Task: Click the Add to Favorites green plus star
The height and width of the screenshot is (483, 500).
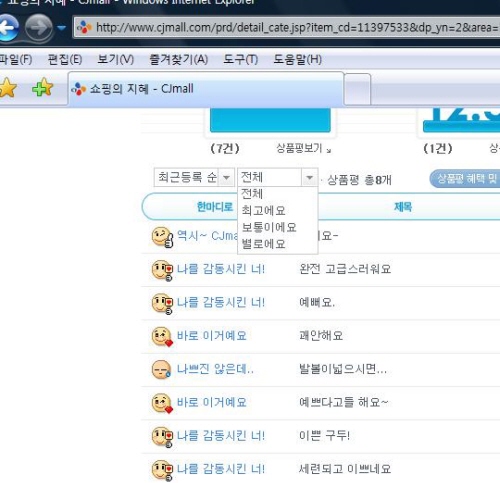Action: 42,87
